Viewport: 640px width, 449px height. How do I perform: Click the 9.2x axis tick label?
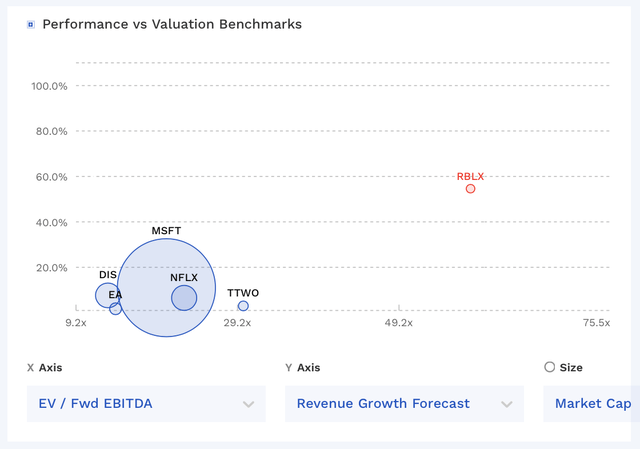click(76, 323)
